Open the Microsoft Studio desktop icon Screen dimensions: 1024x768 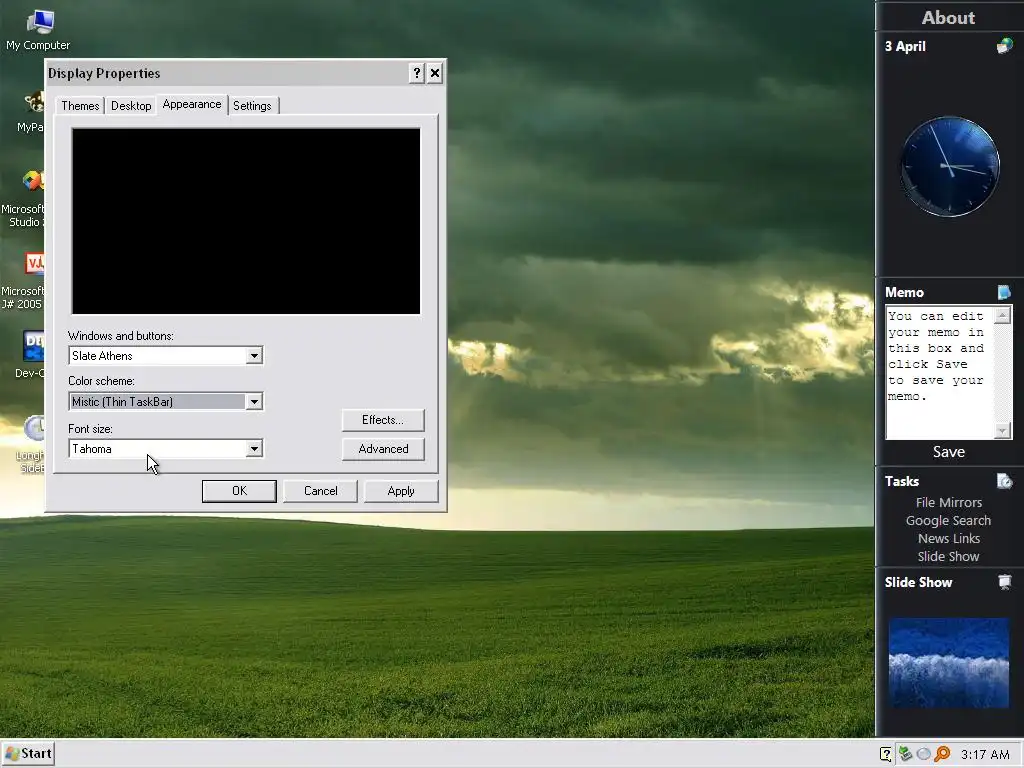pyautogui.click(x=25, y=199)
